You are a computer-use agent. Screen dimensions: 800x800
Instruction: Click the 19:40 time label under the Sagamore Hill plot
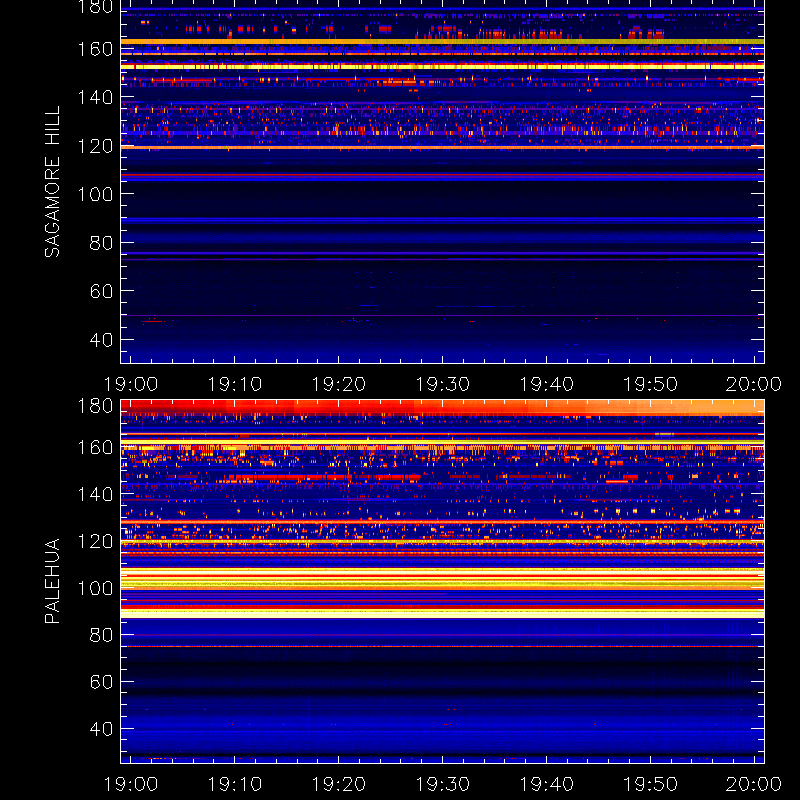[x=547, y=384]
